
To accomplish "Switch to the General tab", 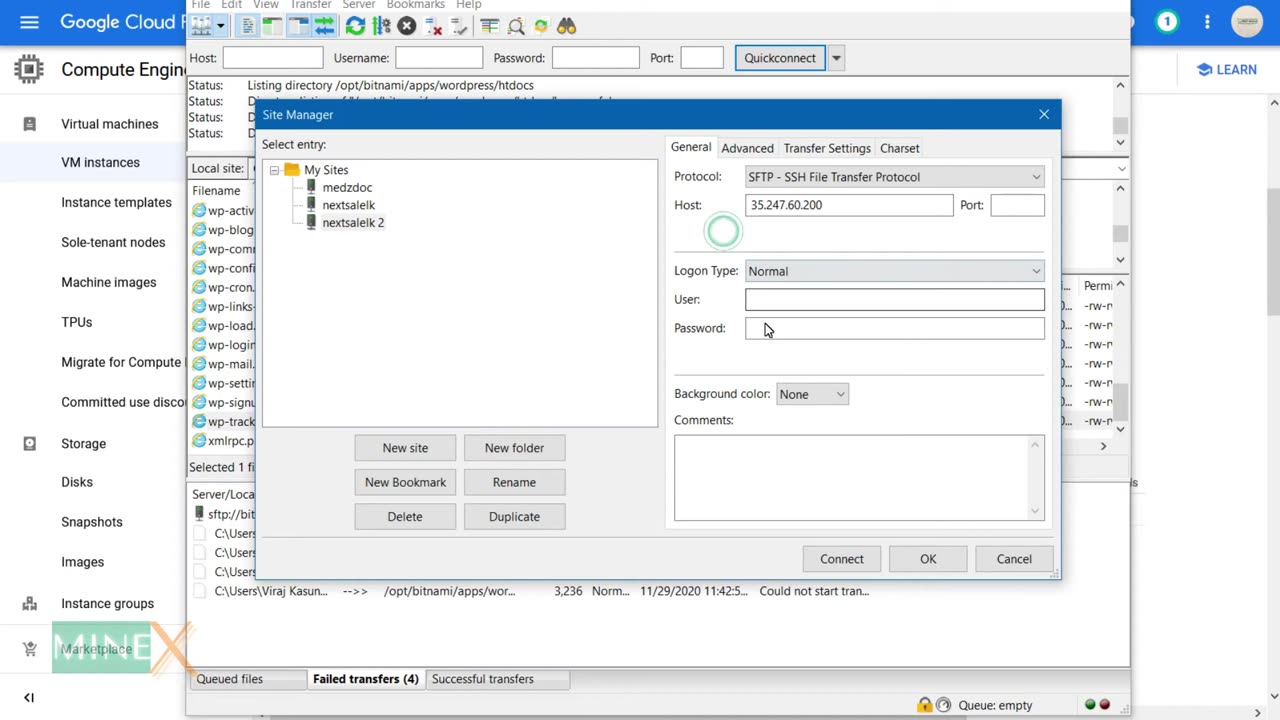I will pyautogui.click(x=691, y=147).
